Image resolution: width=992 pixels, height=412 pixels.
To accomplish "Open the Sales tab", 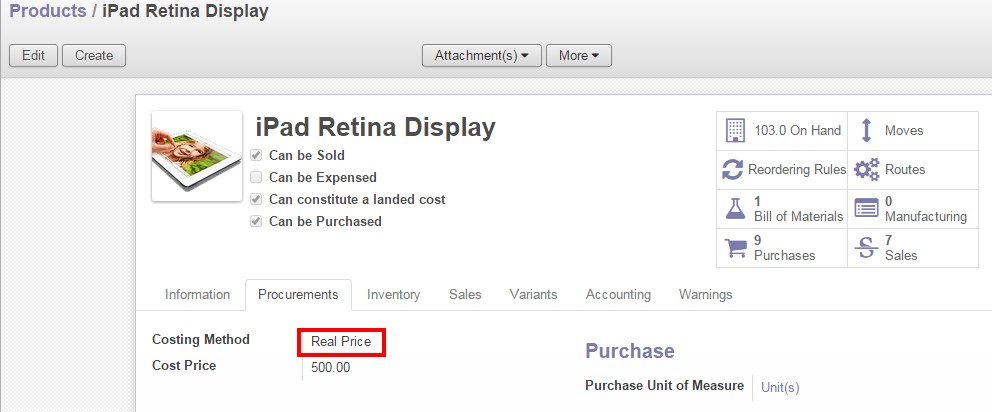I will (465, 294).
